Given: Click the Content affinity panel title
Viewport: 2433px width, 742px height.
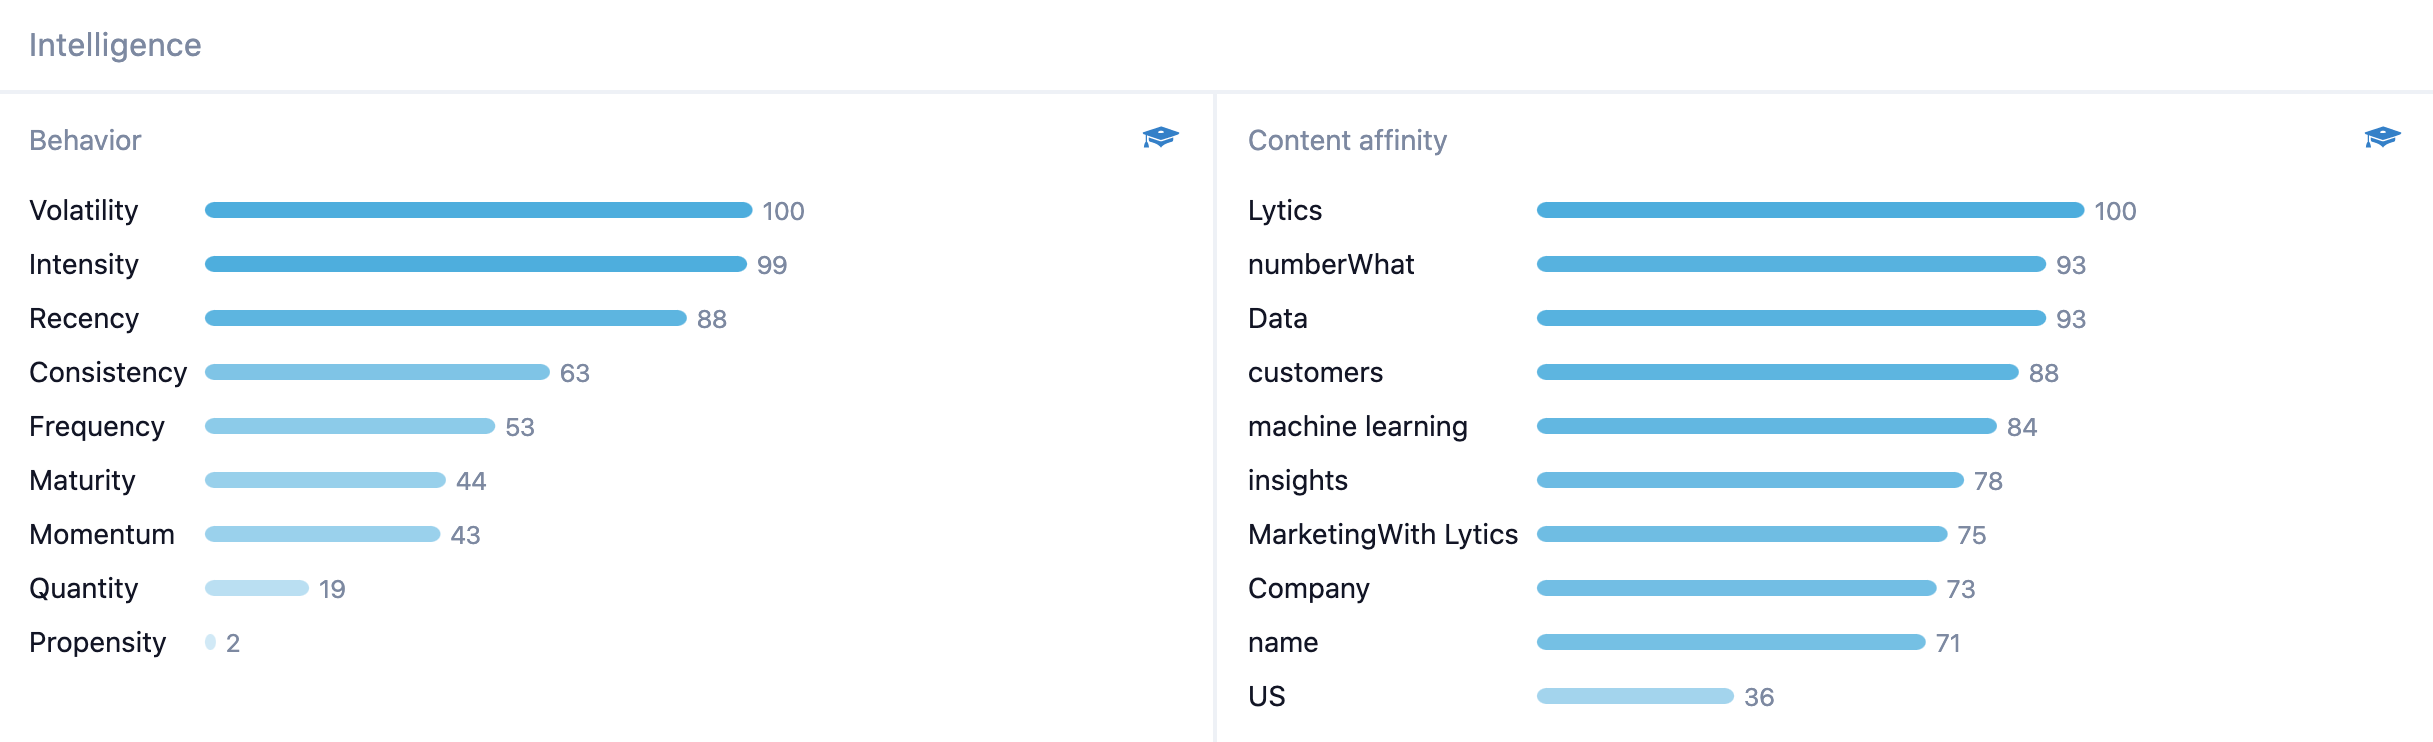Looking at the screenshot, I should pos(1347,140).
